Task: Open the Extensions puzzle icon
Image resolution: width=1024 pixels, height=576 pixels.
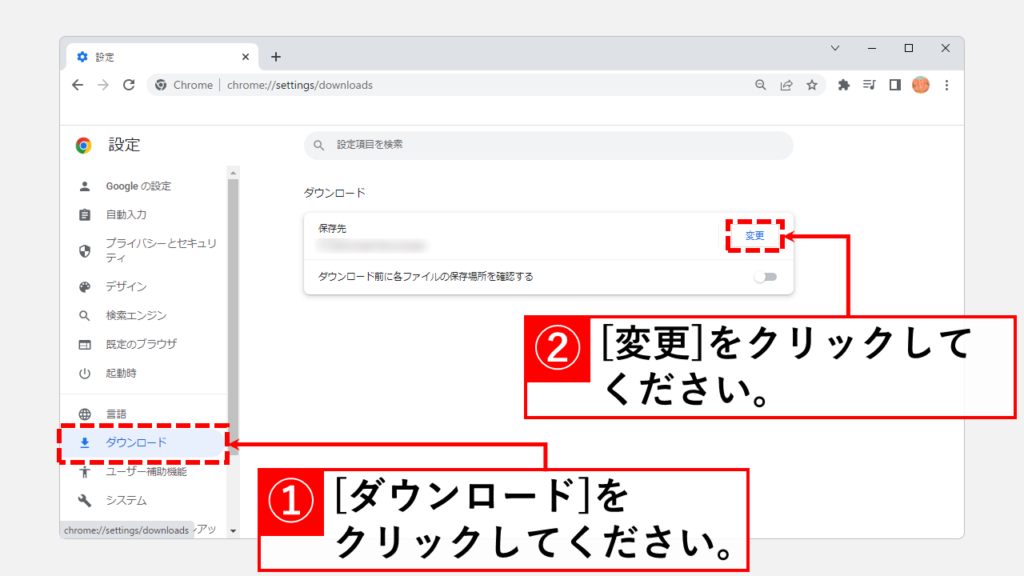Action: pos(844,85)
